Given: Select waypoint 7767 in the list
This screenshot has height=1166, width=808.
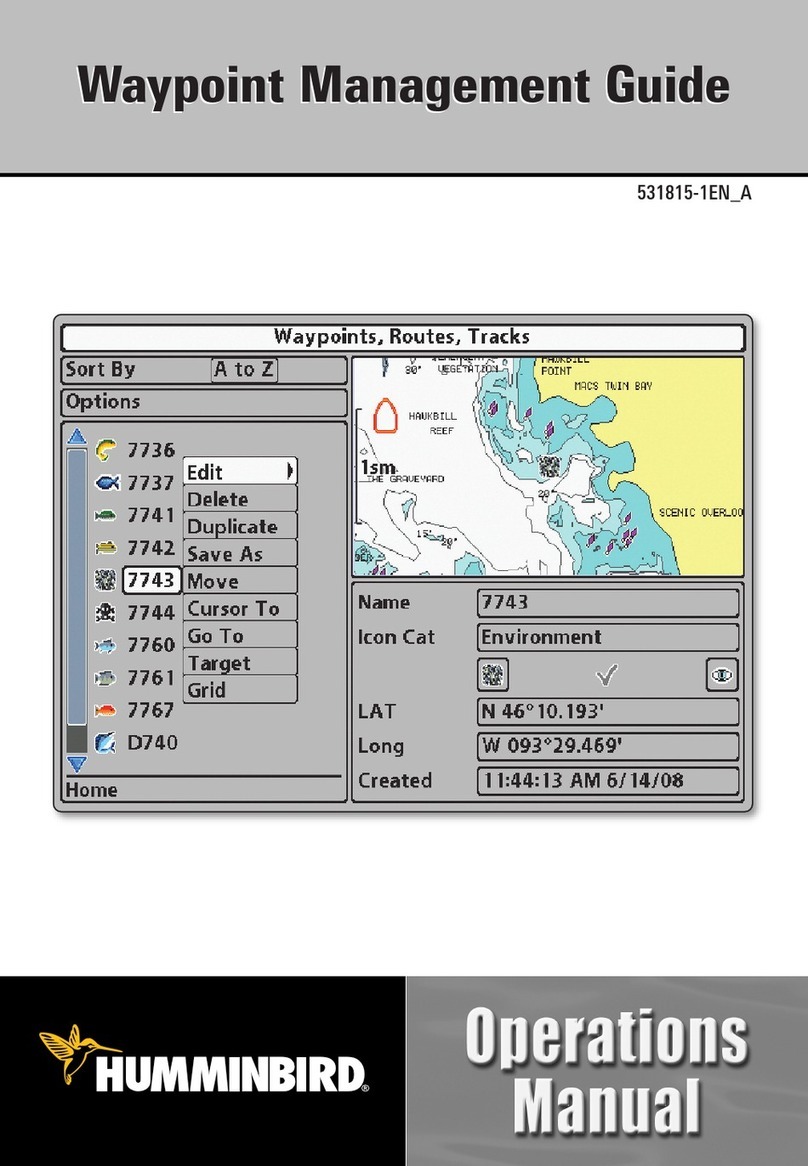Looking at the screenshot, I should coord(151,710).
